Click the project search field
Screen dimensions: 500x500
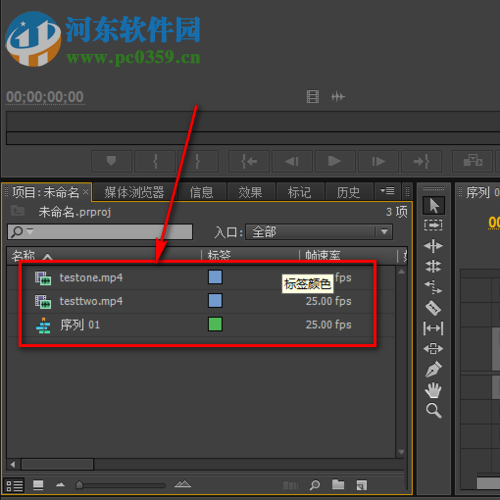tap(100, 232)
